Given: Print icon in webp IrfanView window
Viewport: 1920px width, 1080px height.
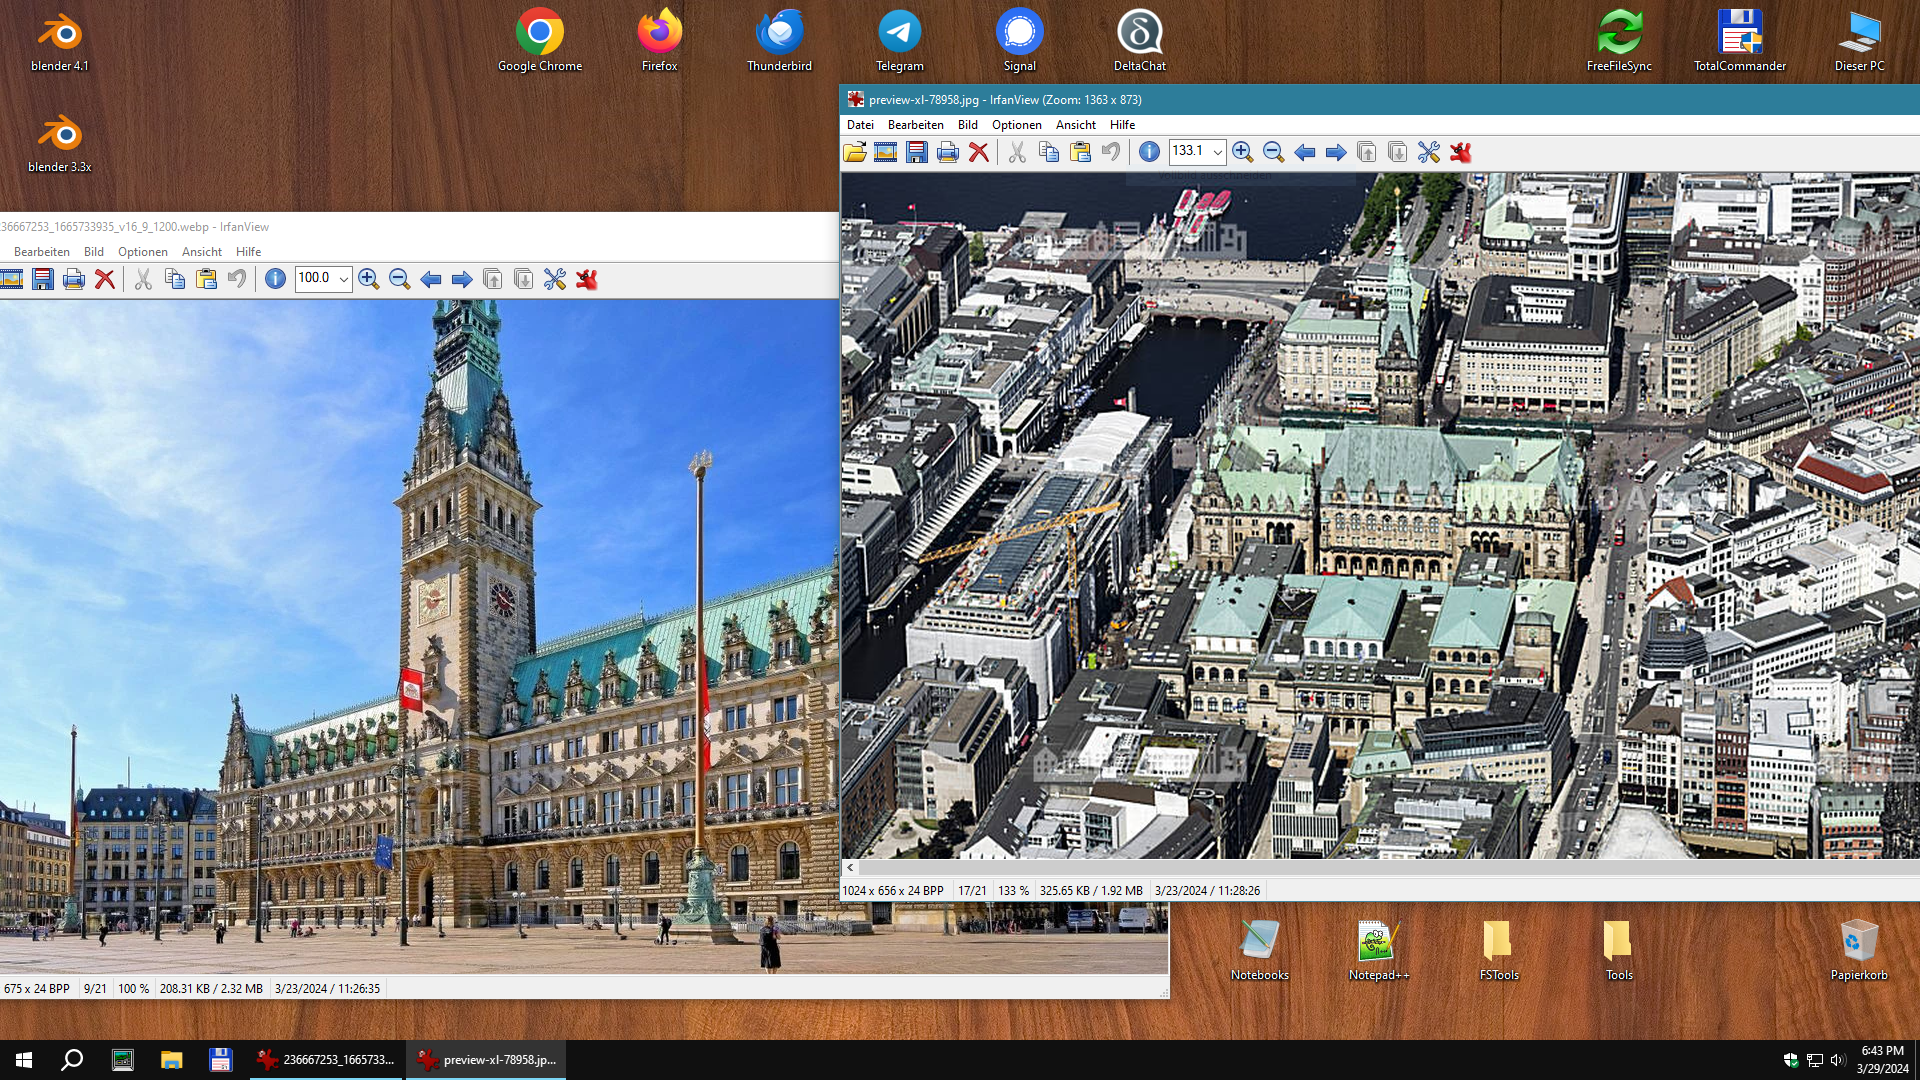Looking at the screenshot, I should 73,279.
